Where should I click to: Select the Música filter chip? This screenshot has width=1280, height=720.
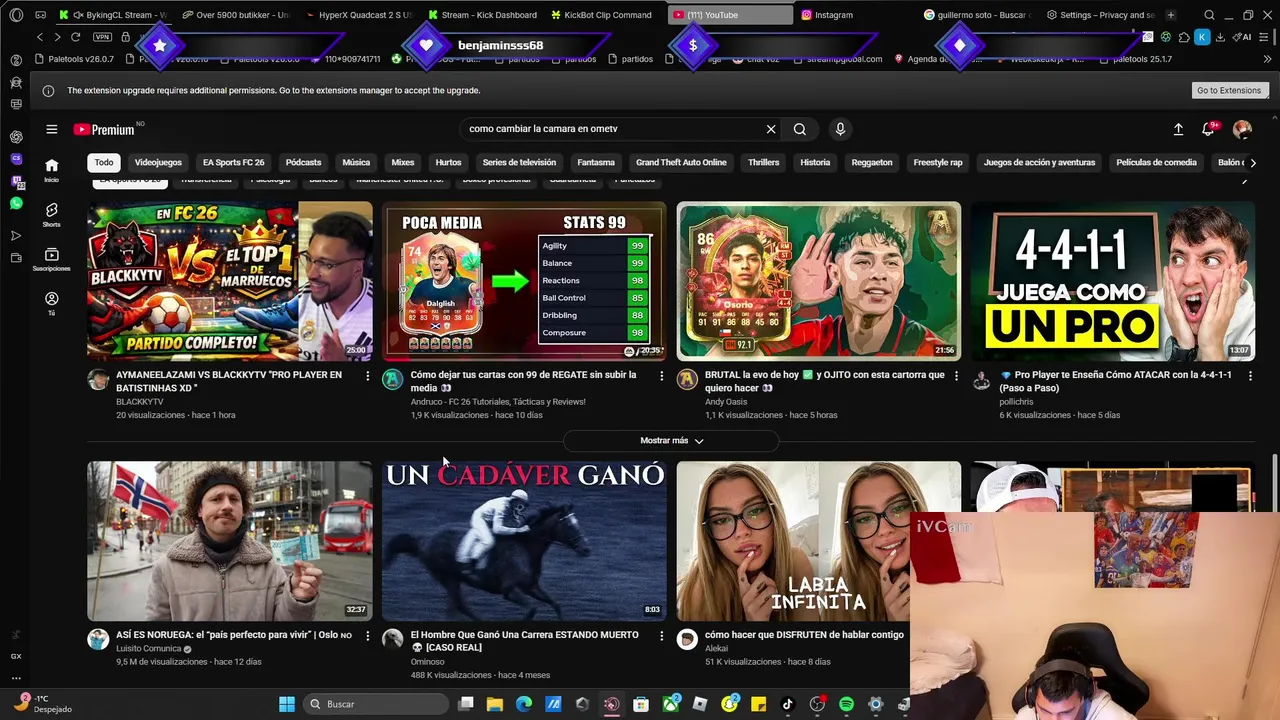pos(356,162)
